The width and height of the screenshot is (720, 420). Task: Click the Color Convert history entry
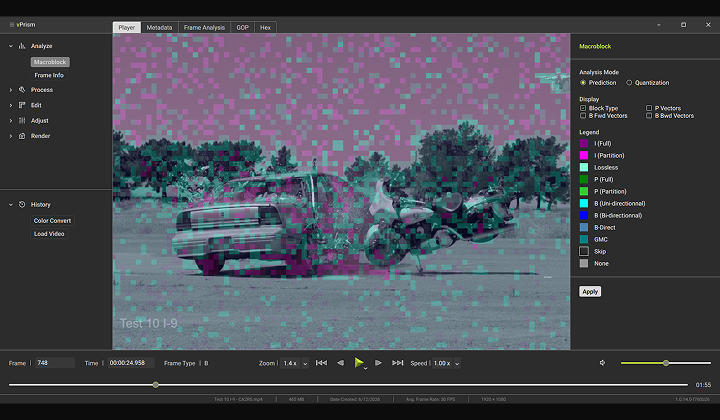click(52, 221)
